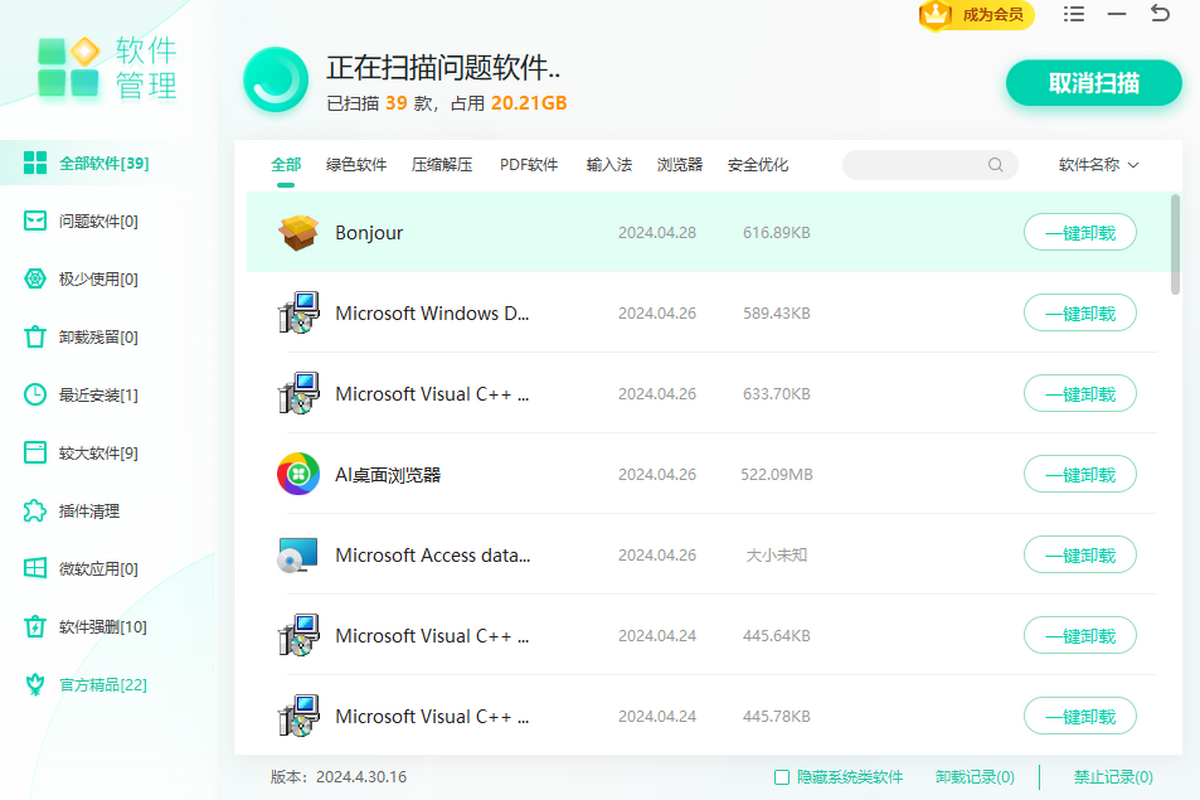Select the 极少使用 sidebar icon
The height and width of the screenshot is (800, 1200).
tap(35, 279)
